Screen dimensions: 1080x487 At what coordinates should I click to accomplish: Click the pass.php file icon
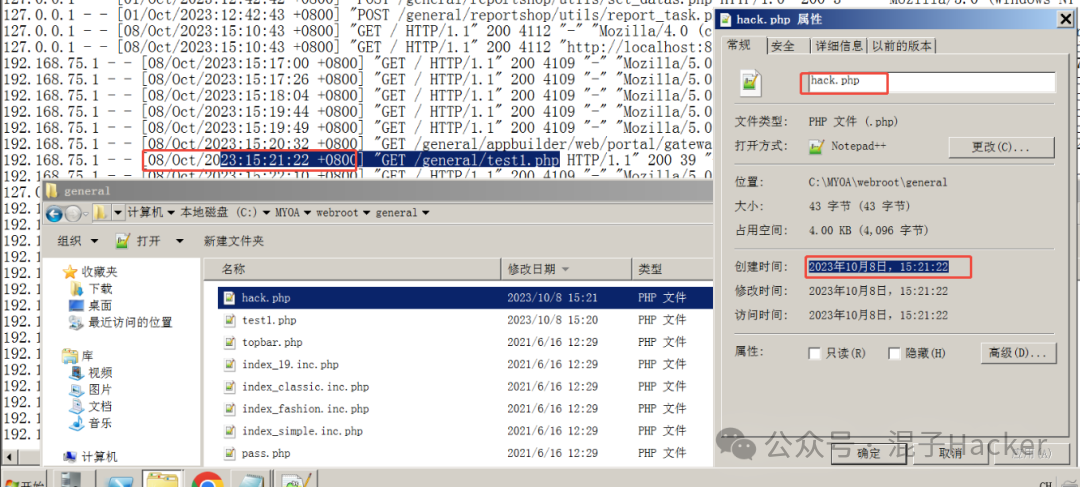click(230, 453)
